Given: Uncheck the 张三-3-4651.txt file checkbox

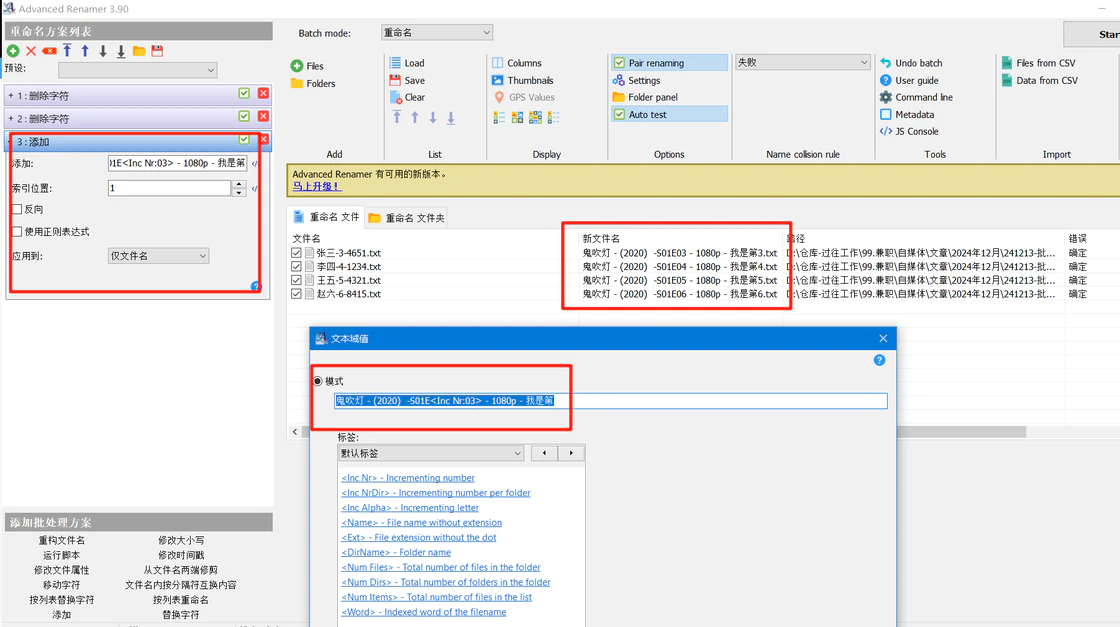Looking at the screenshot, I should [296, 253].
